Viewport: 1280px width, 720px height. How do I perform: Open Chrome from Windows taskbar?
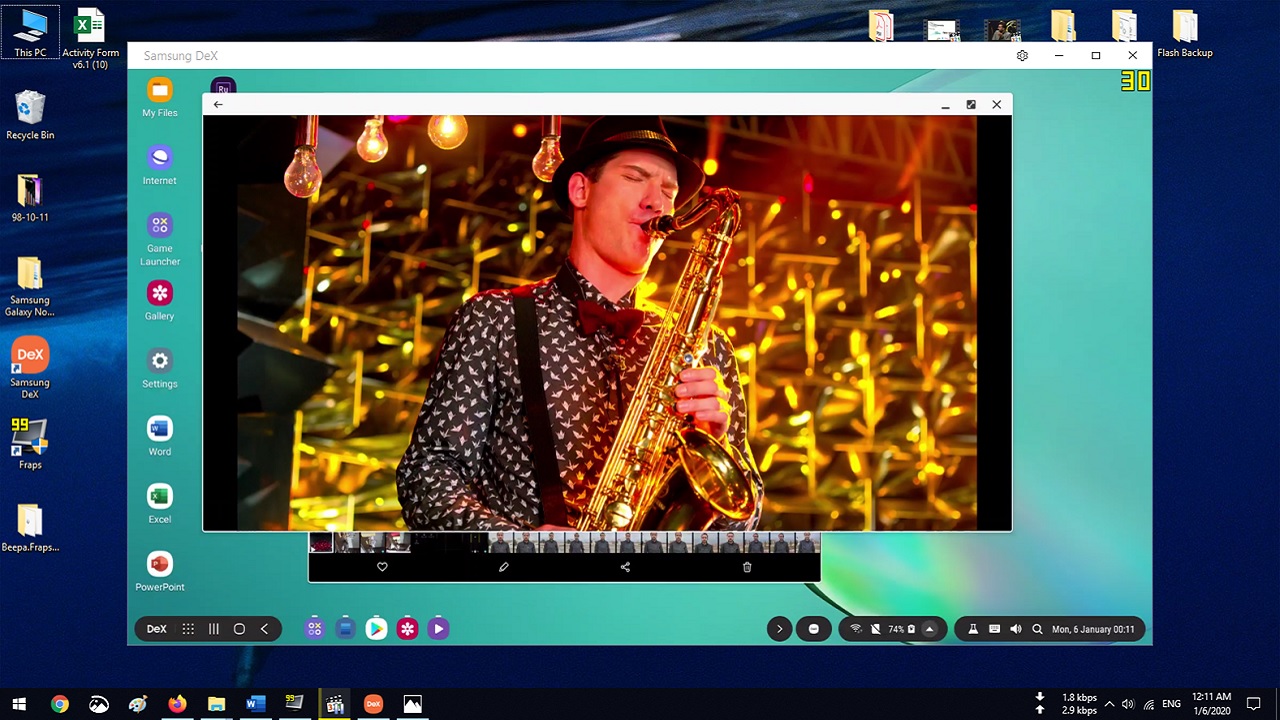60,704
